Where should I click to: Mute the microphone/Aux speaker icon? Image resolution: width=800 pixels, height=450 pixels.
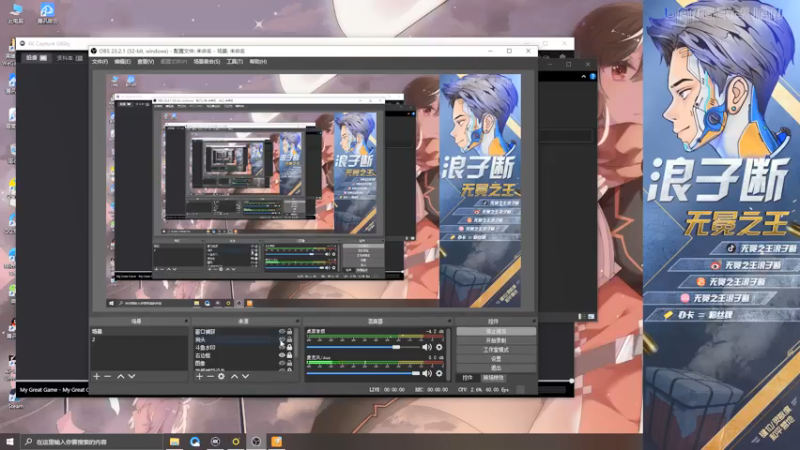pyautogui.click(x=427, y=373)
